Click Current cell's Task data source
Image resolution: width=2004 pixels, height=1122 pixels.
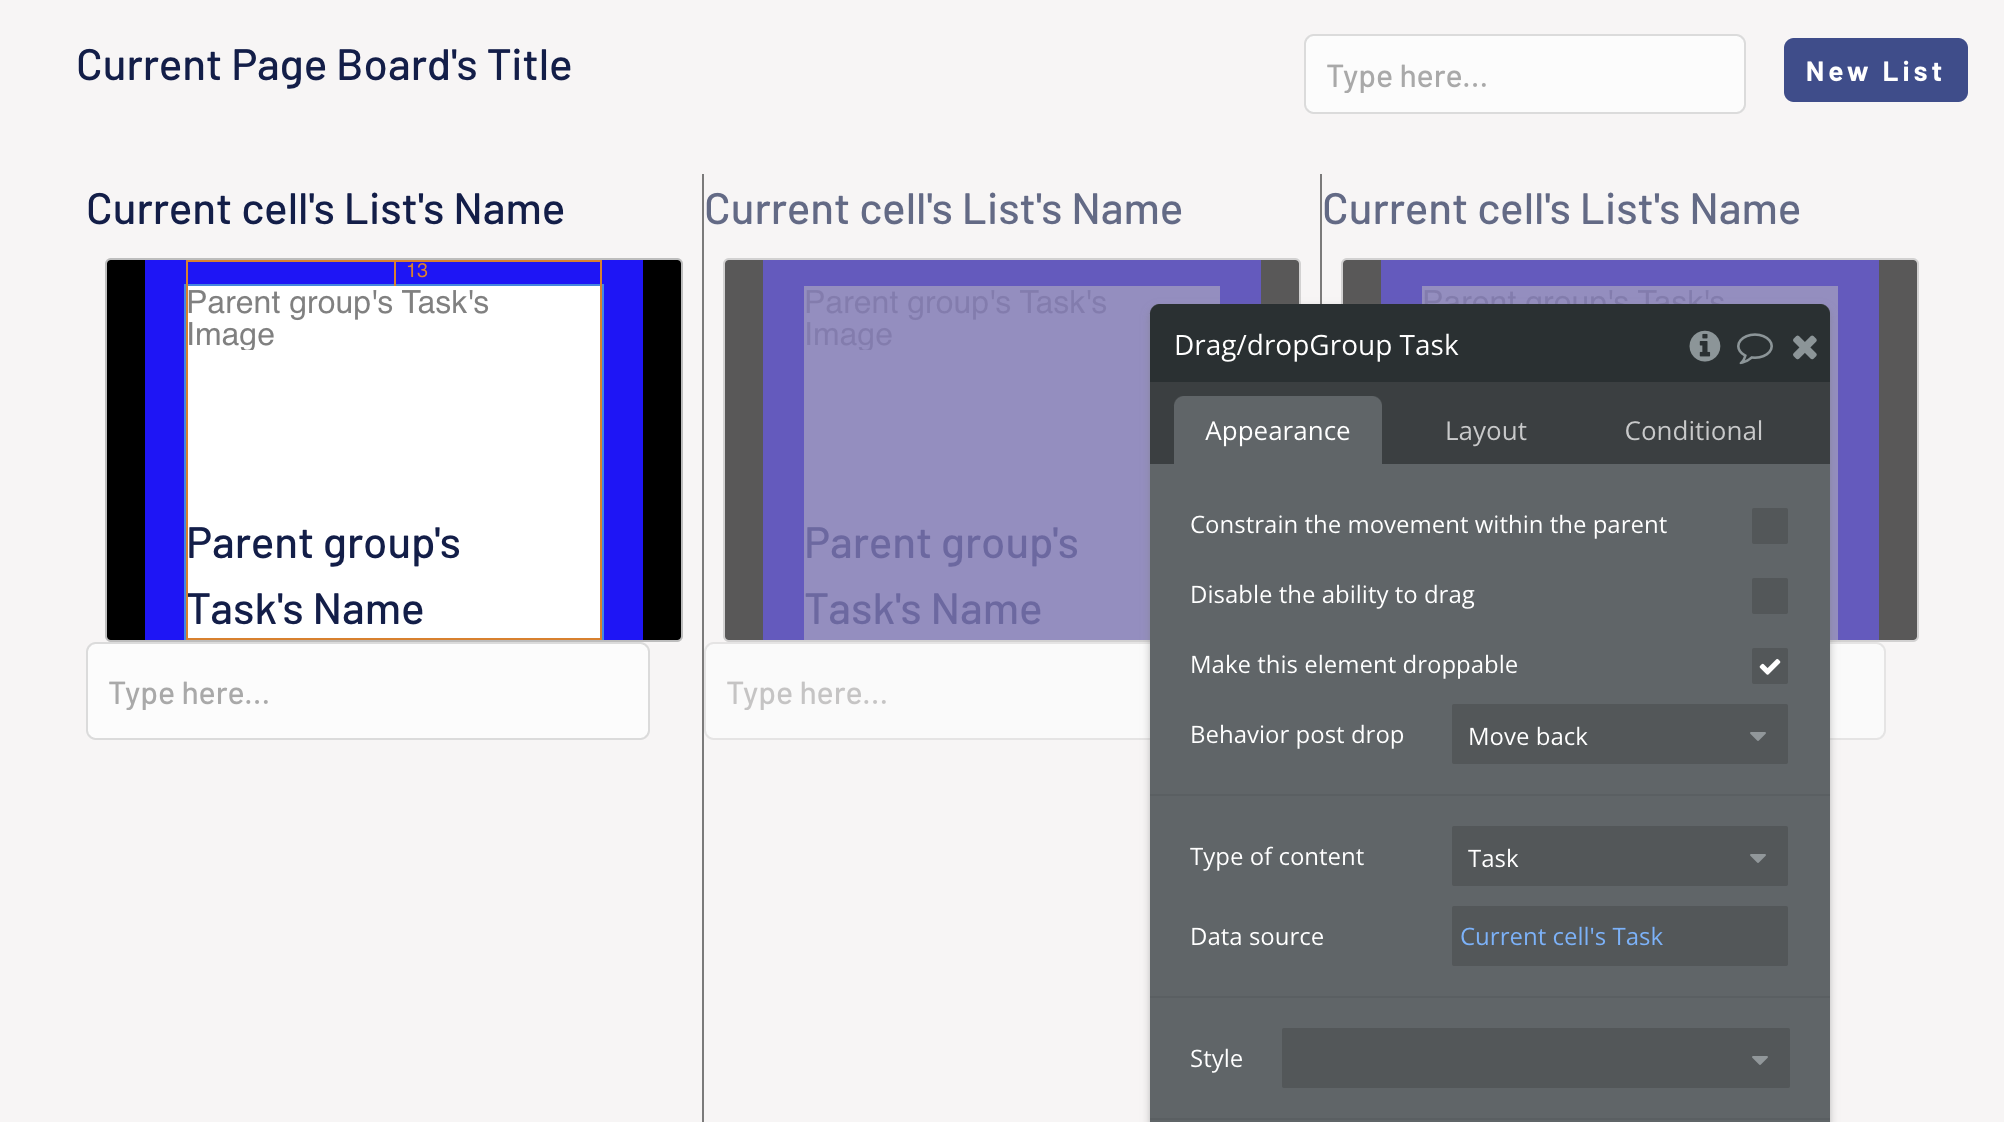coord(1561,937)
